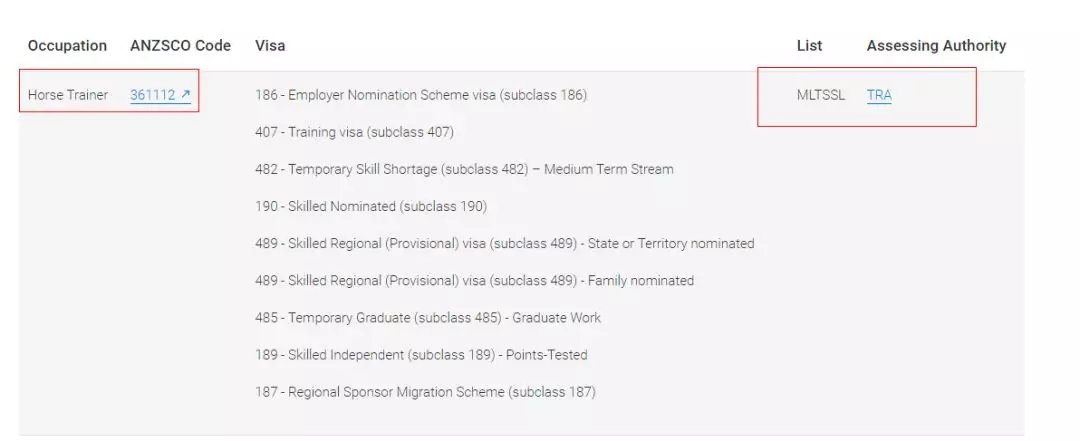The height and width of the screenshot is (441, 1080).
Task: Click the MLTSSL list entry
Action: coord(821,95)
